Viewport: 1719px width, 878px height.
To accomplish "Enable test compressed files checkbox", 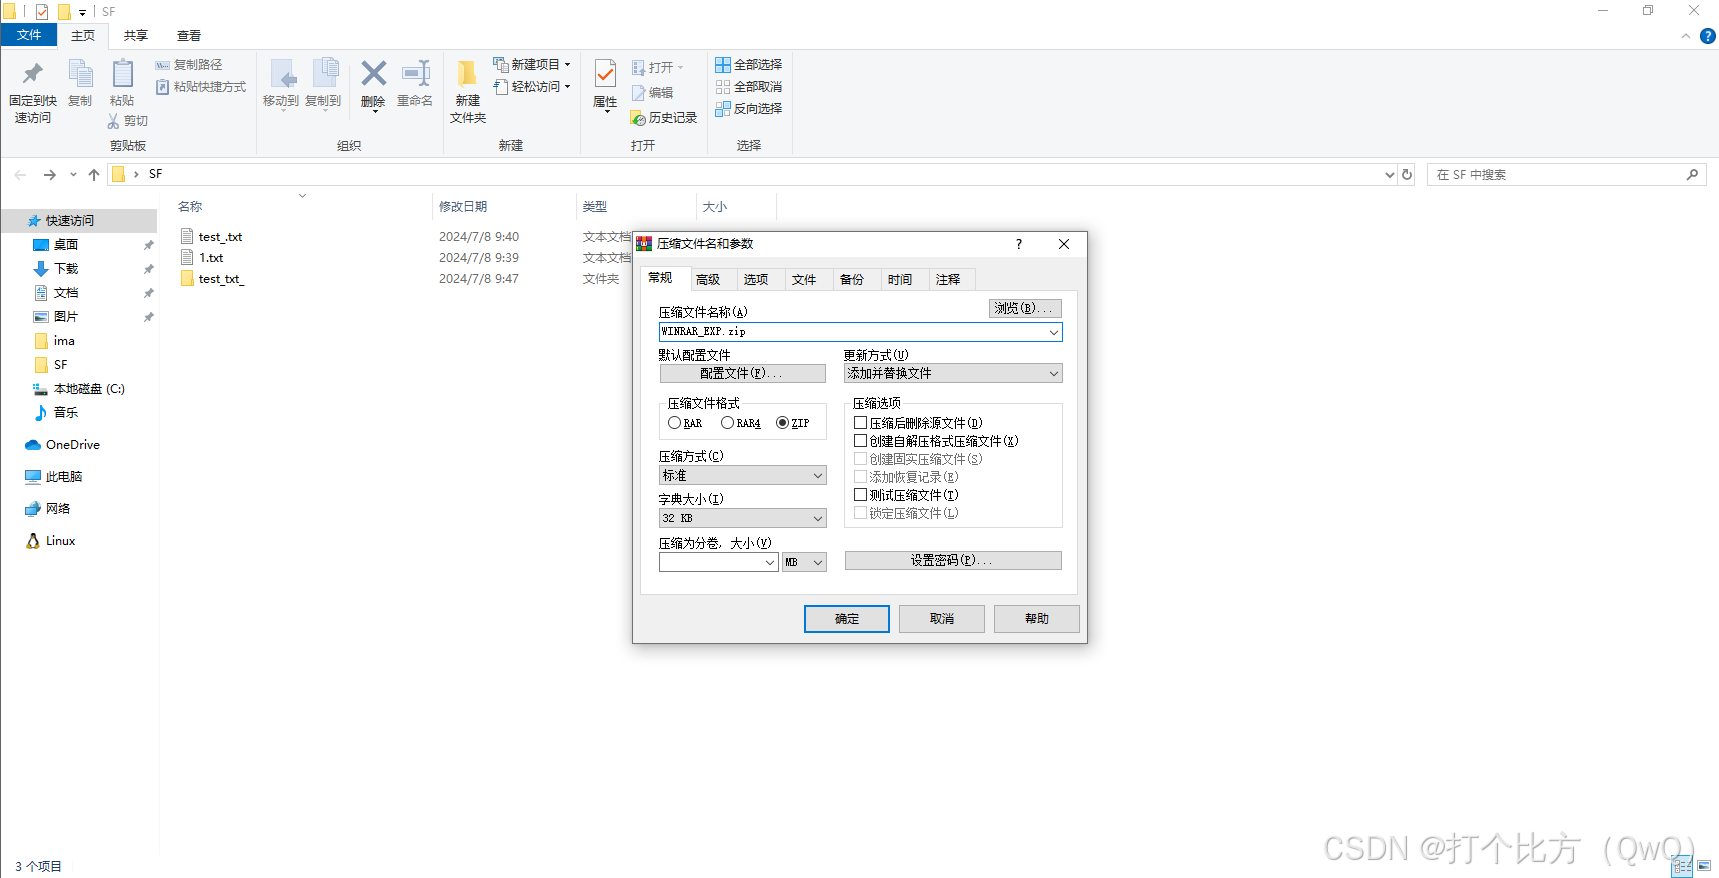I will (860, 495).
